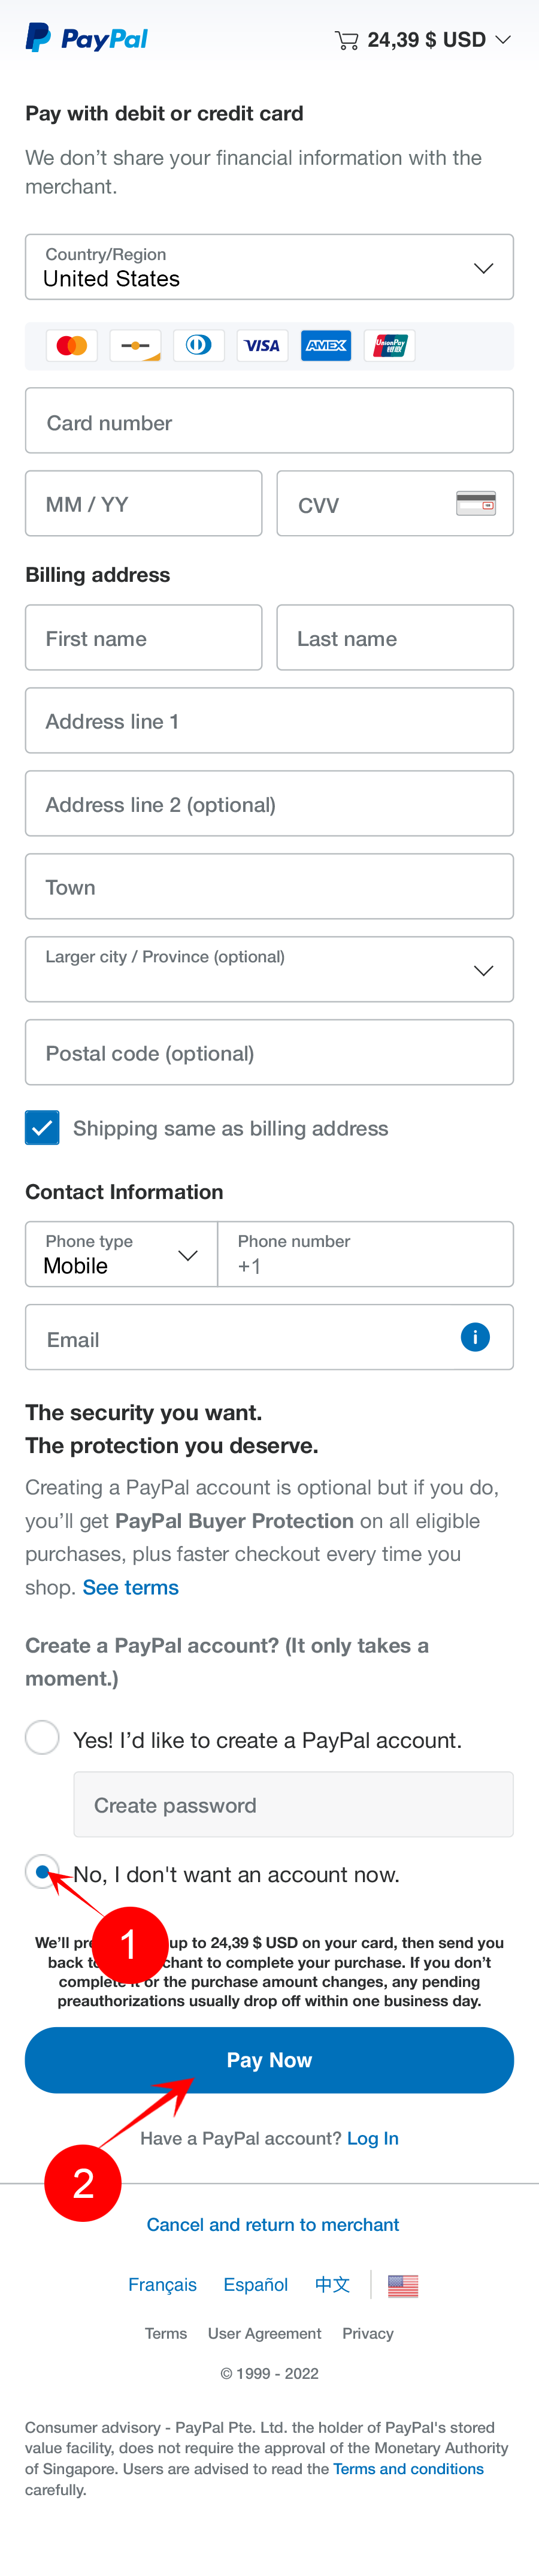Click the Email info icon
The image size is (539, 2576).
[475, 1336]
